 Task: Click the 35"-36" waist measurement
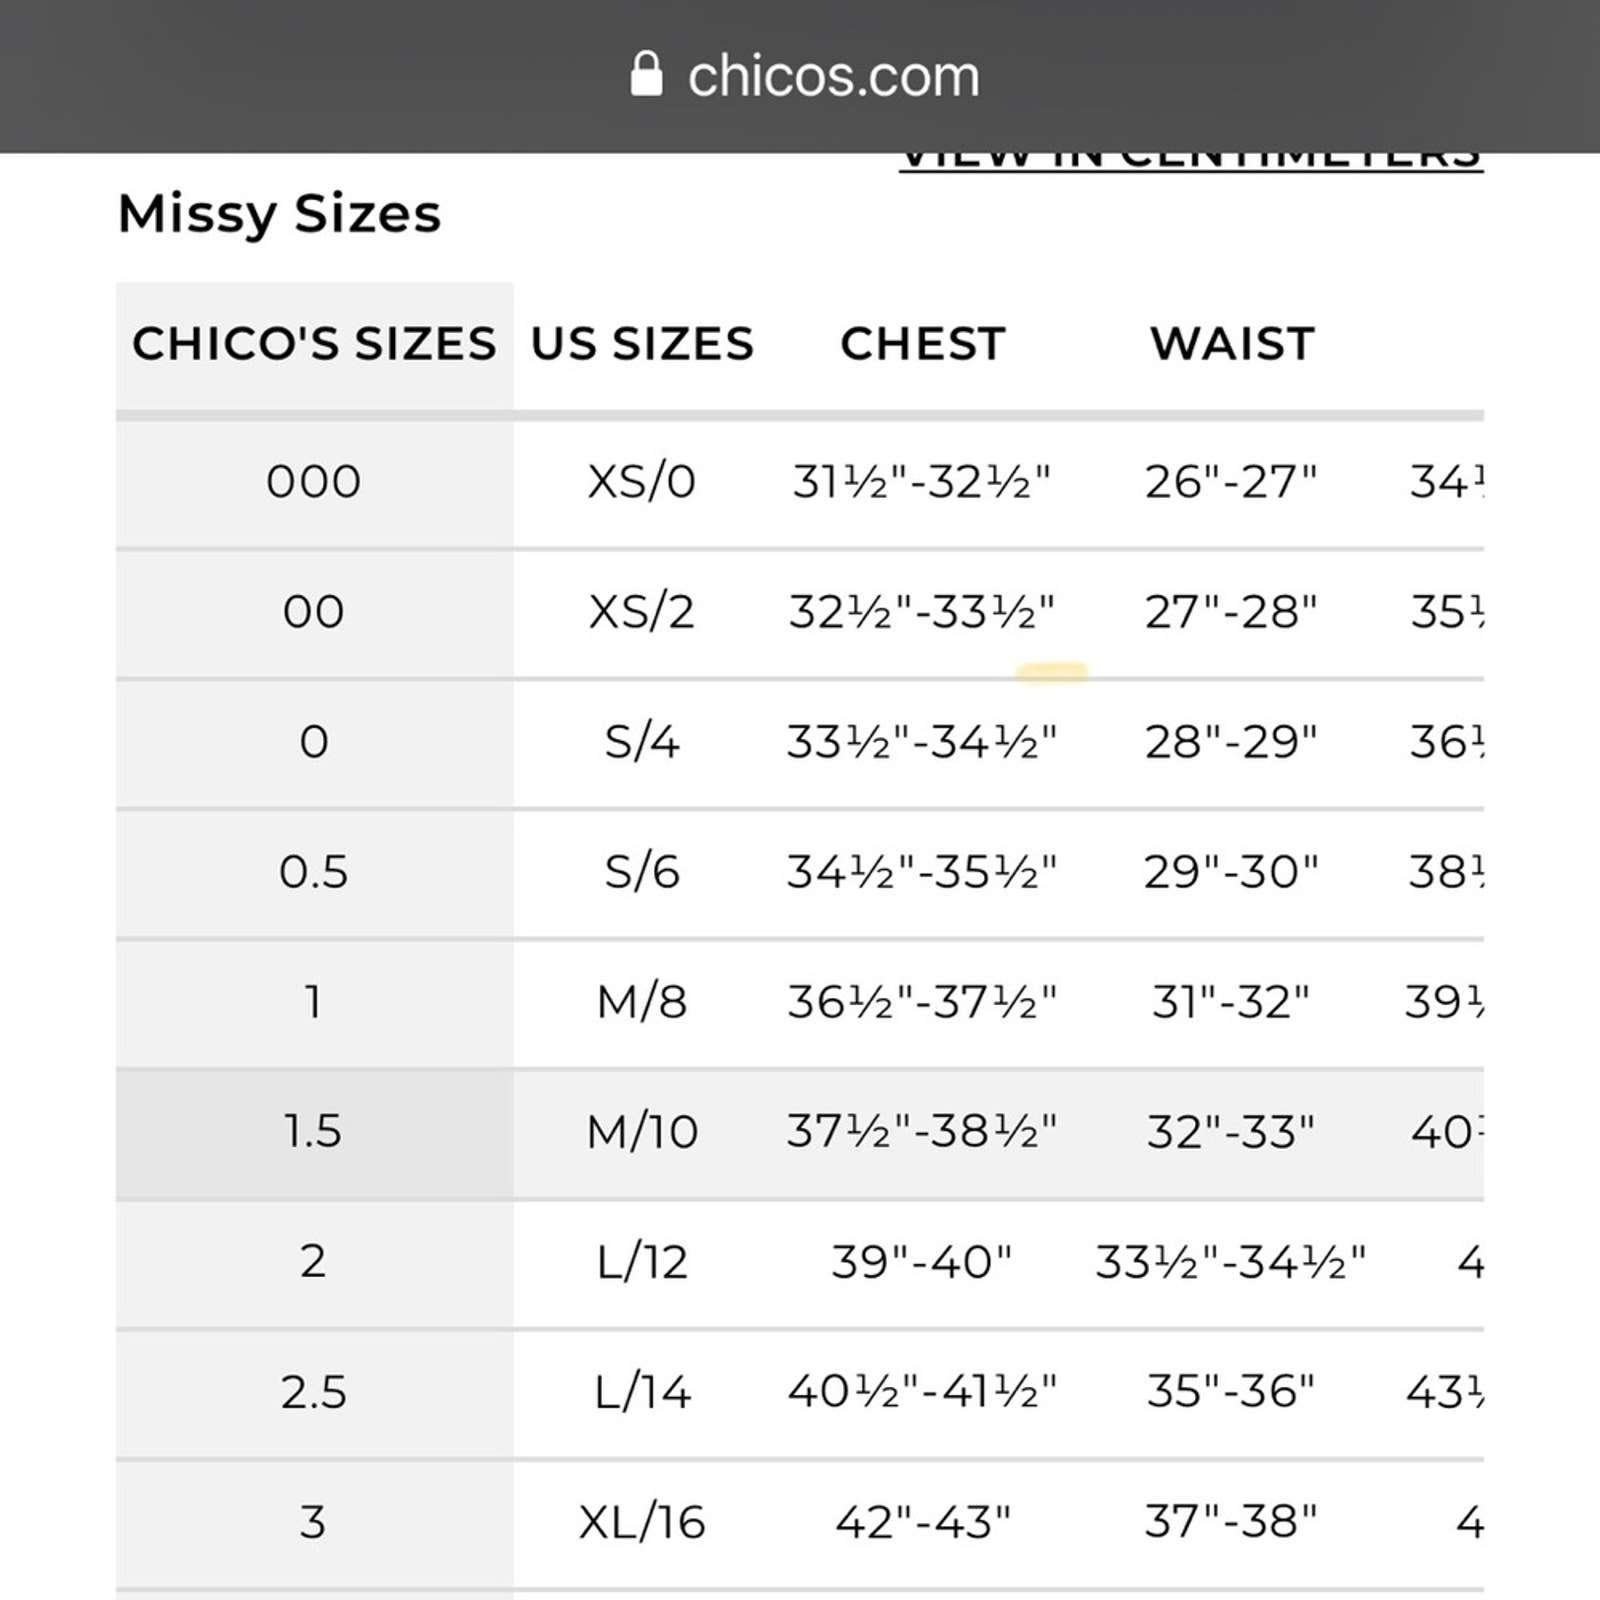pyautogui.click(x=1231, y=1391)
